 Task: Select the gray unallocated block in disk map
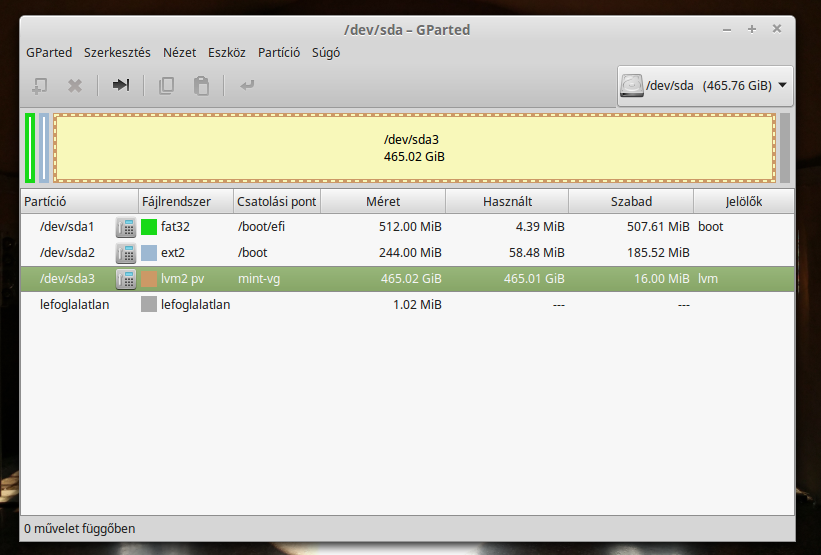click(x=785, y=148)
